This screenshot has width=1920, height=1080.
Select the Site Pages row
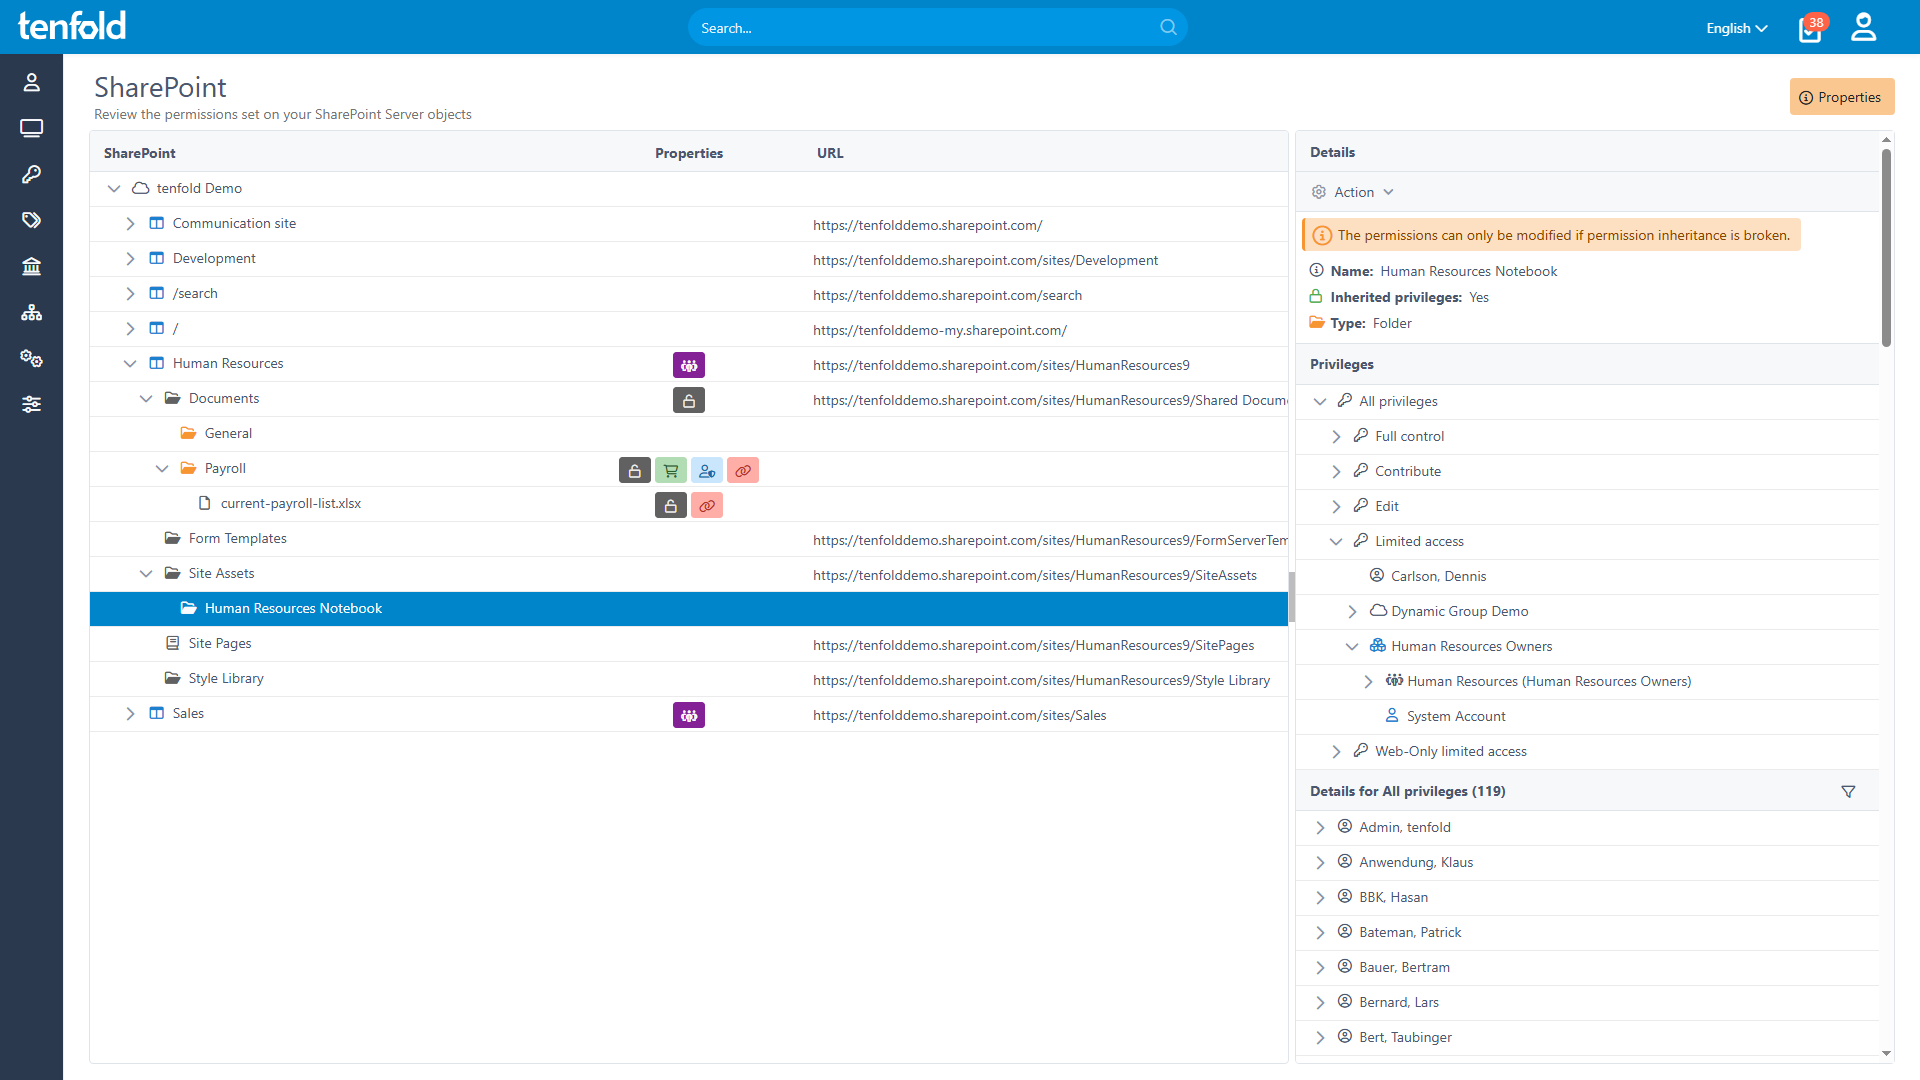coord(688,643)
